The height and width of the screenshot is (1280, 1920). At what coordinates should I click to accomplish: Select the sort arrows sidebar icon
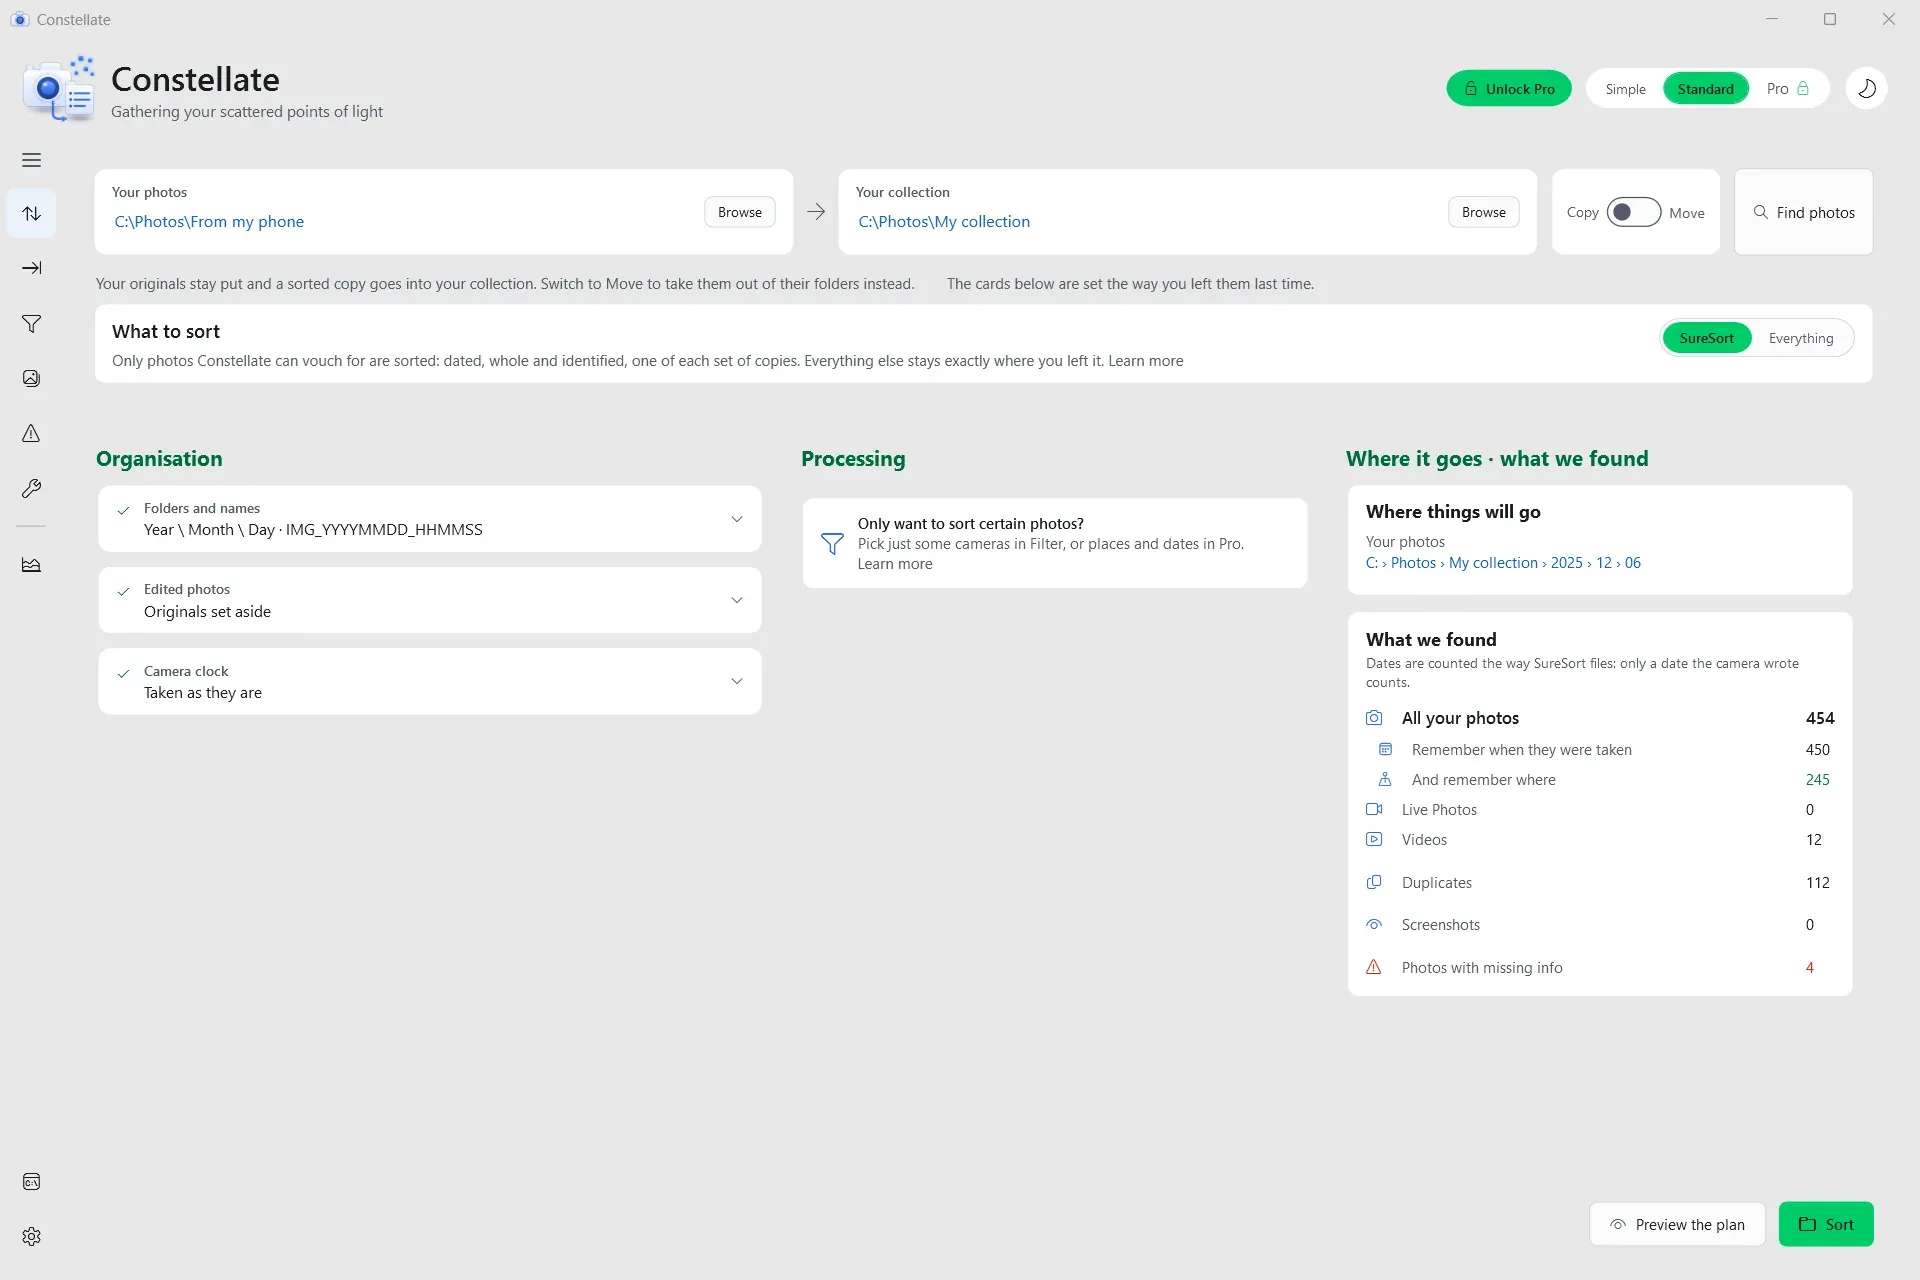pyautogui.click(x=31, y=213)
